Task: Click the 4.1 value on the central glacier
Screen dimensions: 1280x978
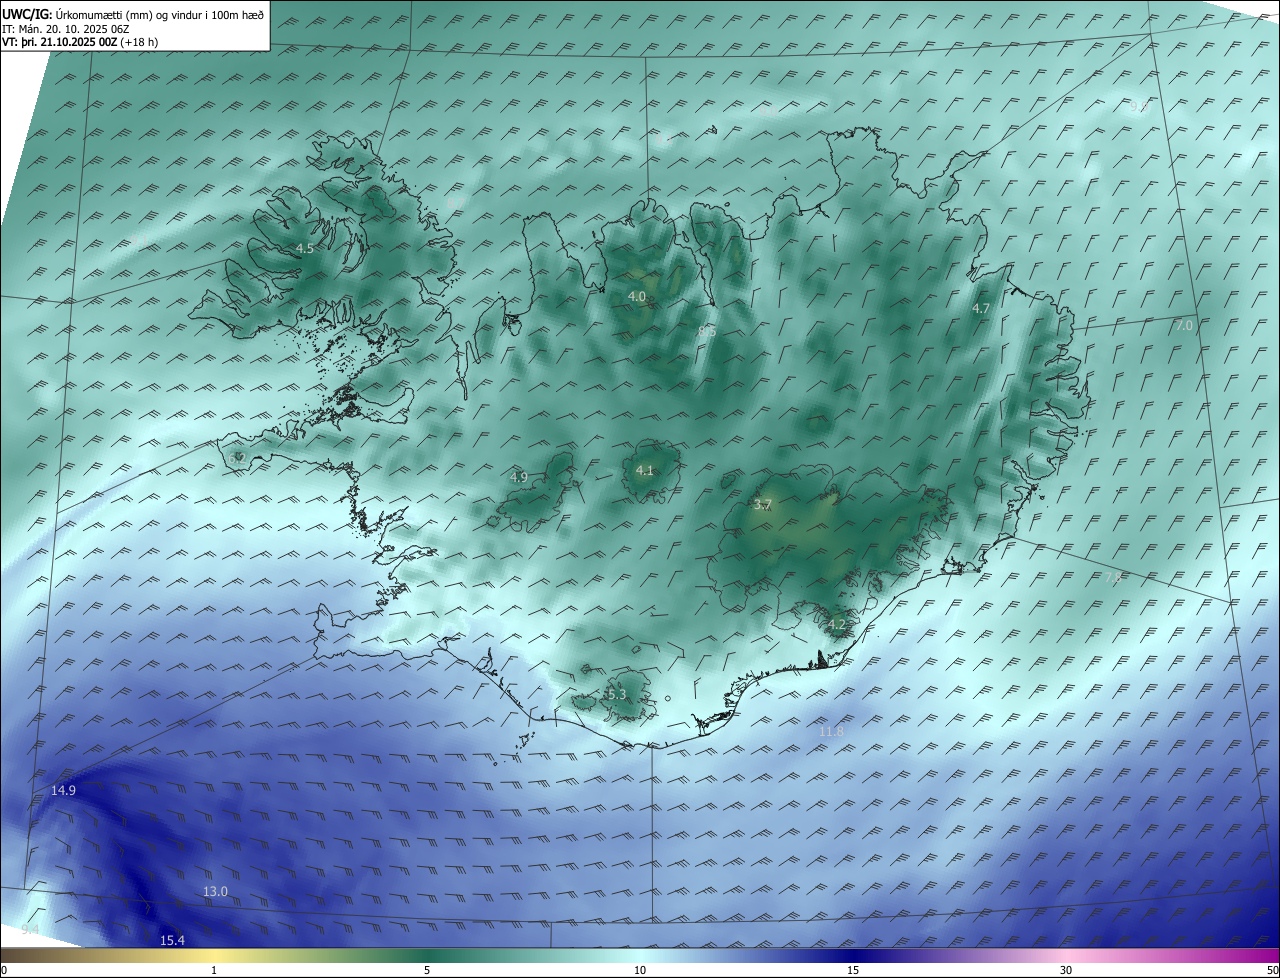Action: point(645,471)
